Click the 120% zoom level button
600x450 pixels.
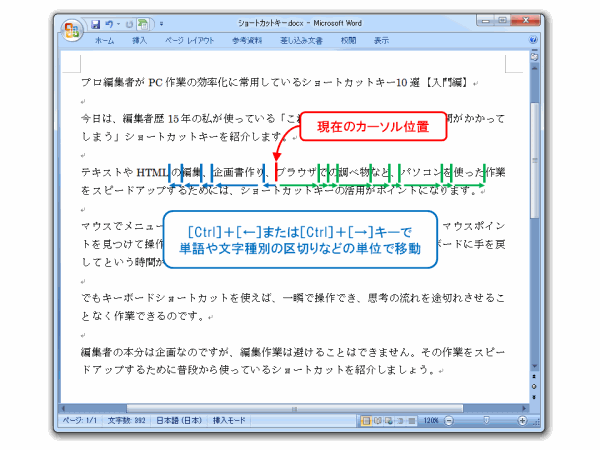click(430, 421)
